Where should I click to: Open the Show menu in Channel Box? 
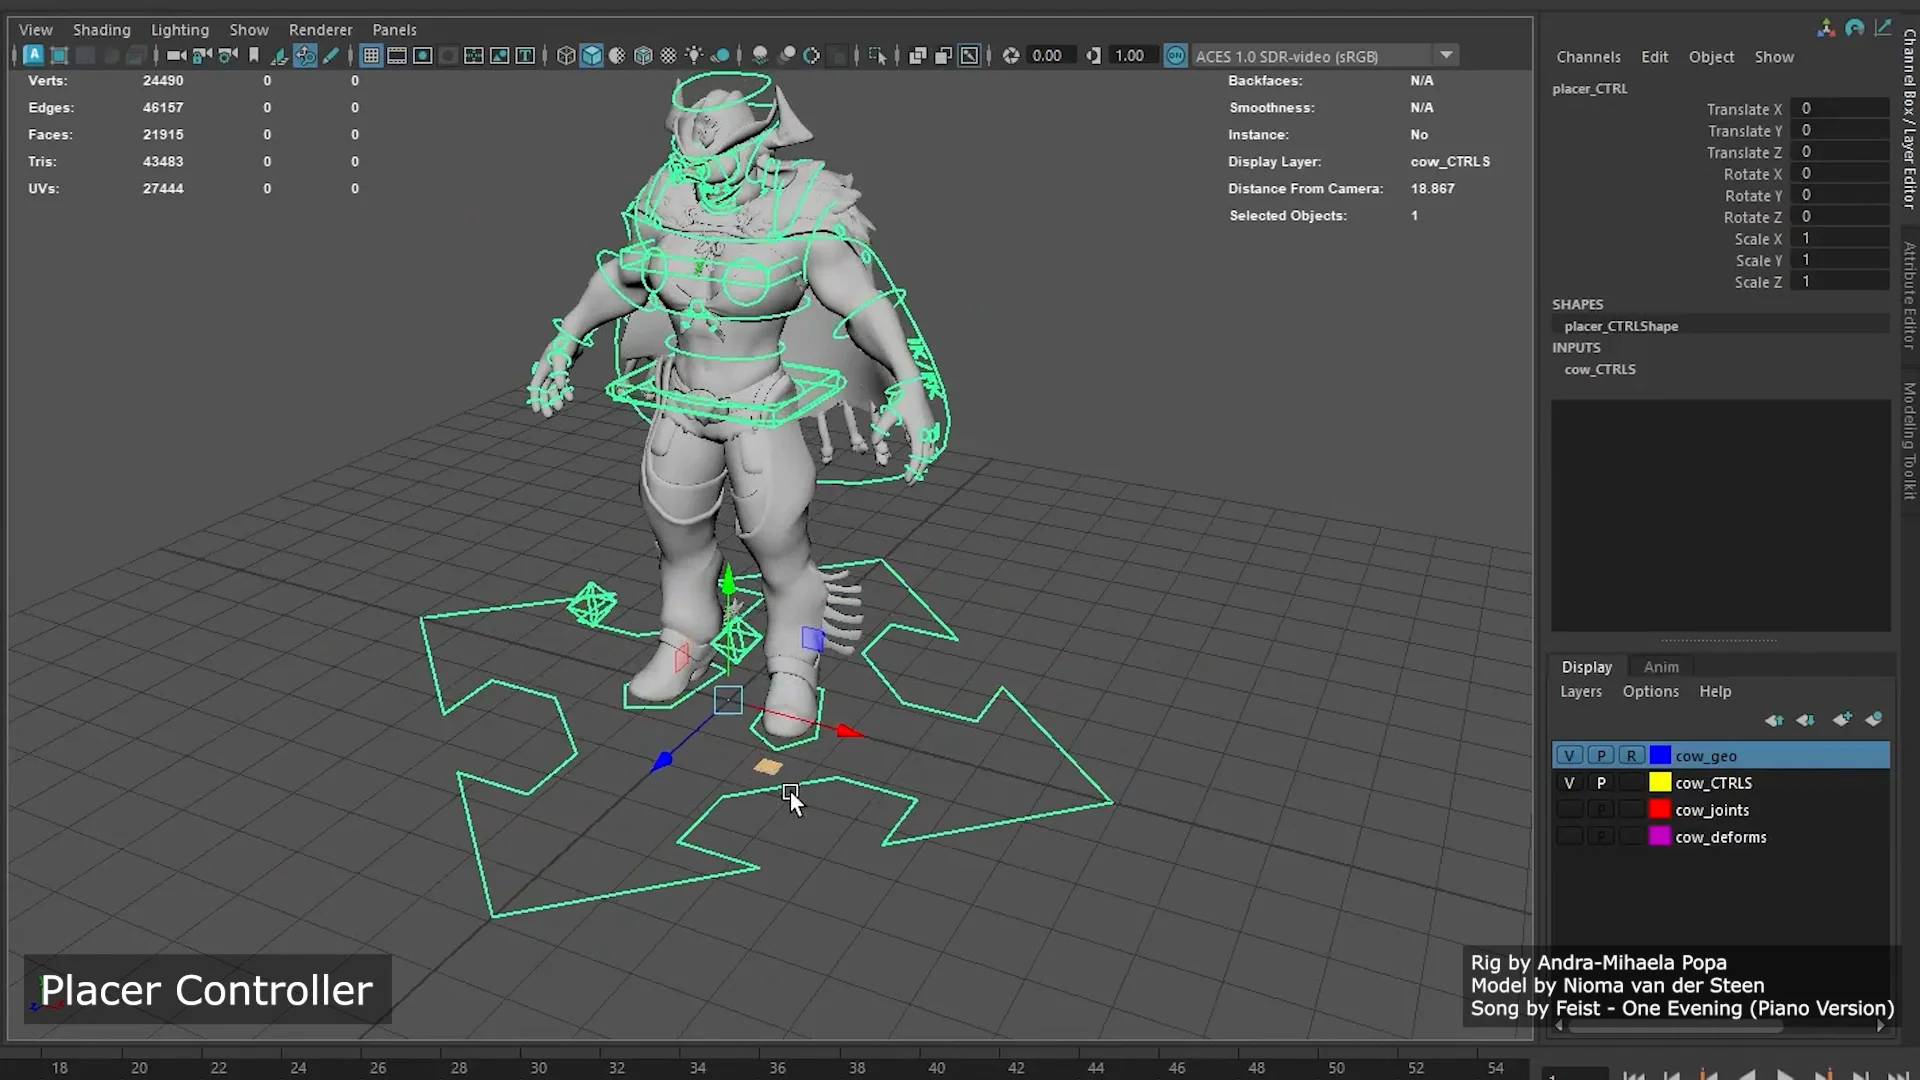[1774, 57]
